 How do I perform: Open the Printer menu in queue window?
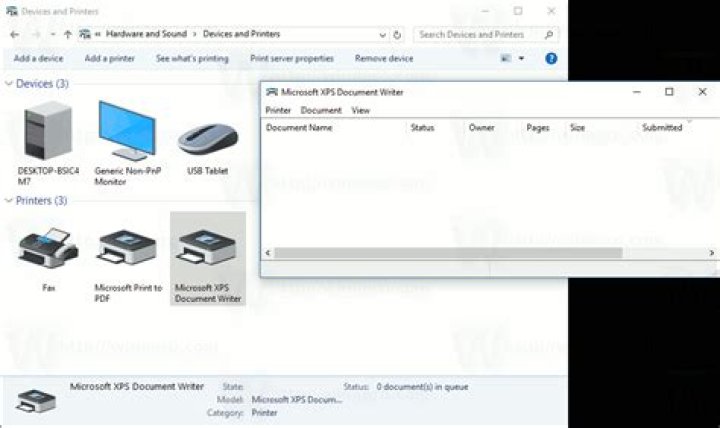(278, 110)
